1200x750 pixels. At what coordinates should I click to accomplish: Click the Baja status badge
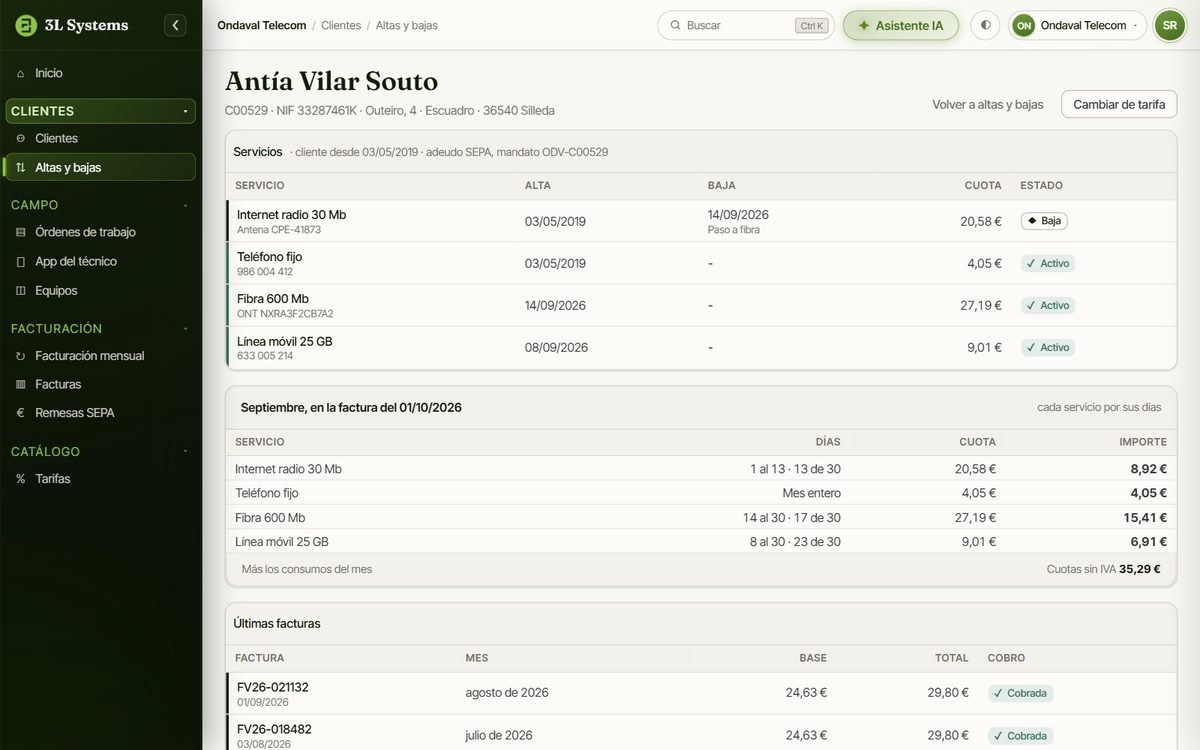click(x=1044, y=221)
